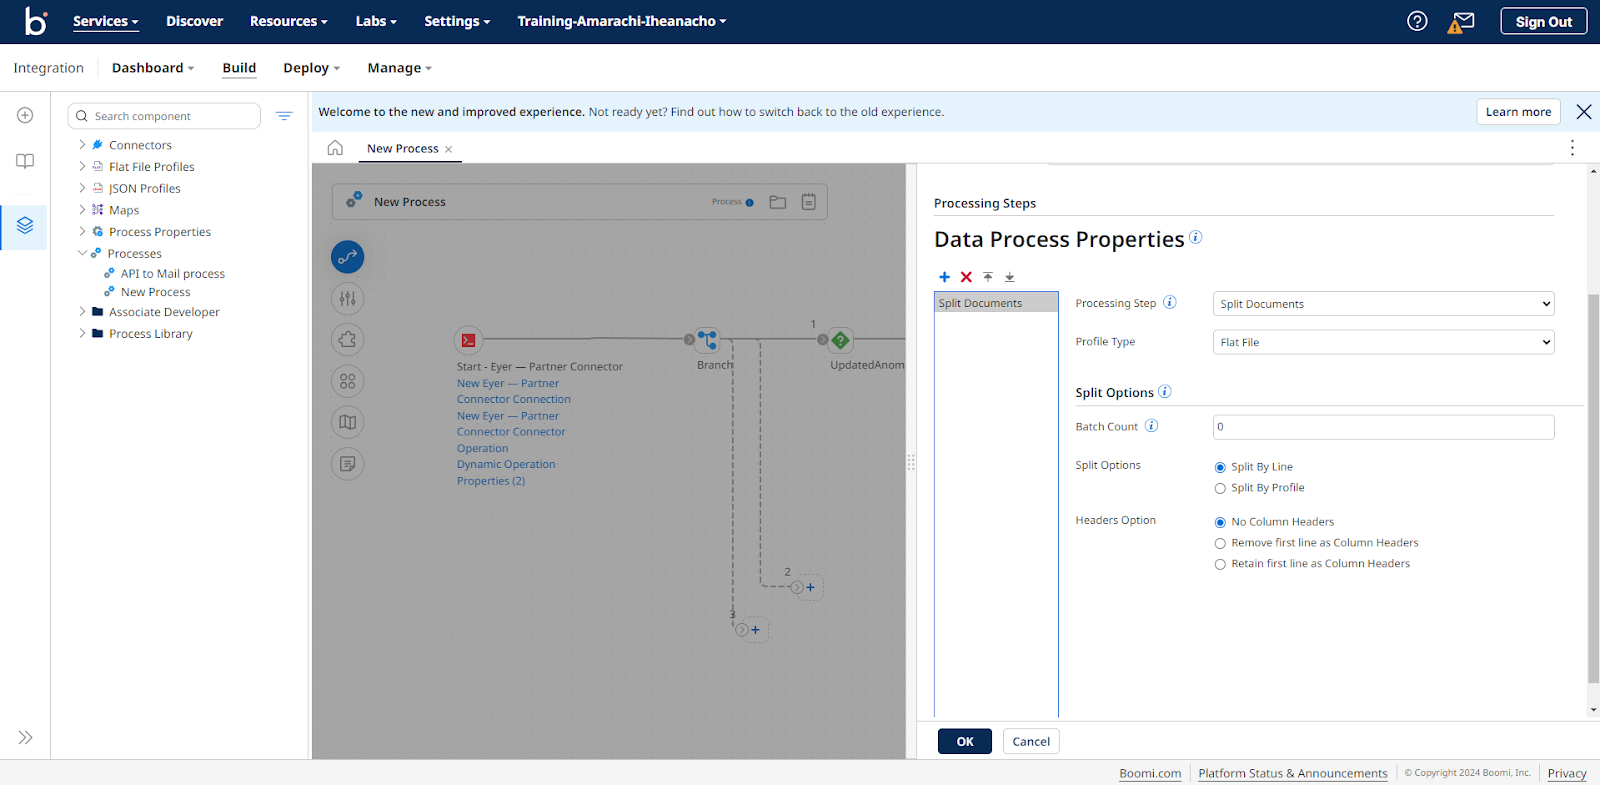Expand the Connectors tree node
The image size is (1600, 785).
coord(82,145)
